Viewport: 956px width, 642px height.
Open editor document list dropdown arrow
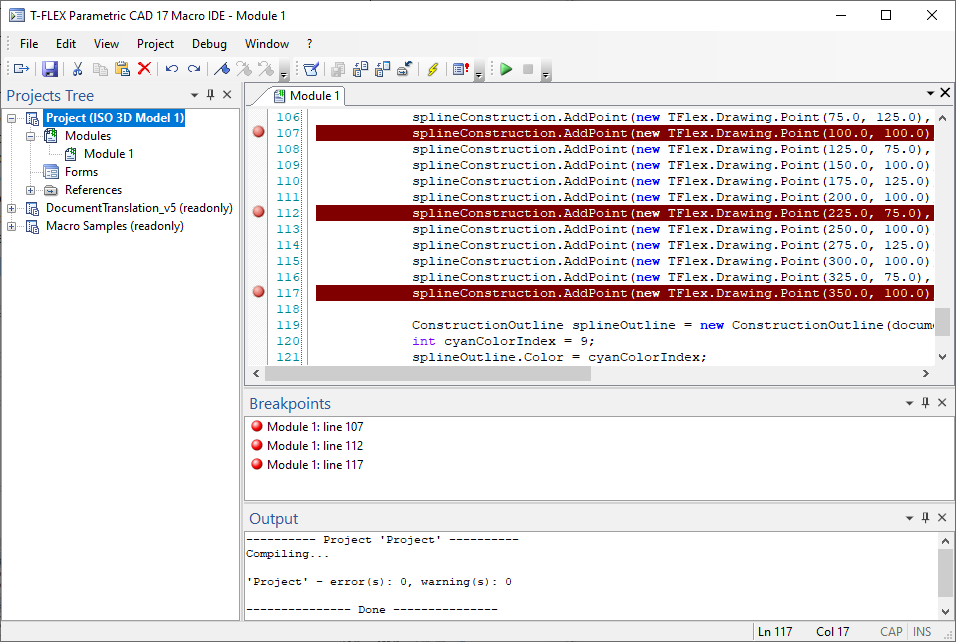coord(930,93)
